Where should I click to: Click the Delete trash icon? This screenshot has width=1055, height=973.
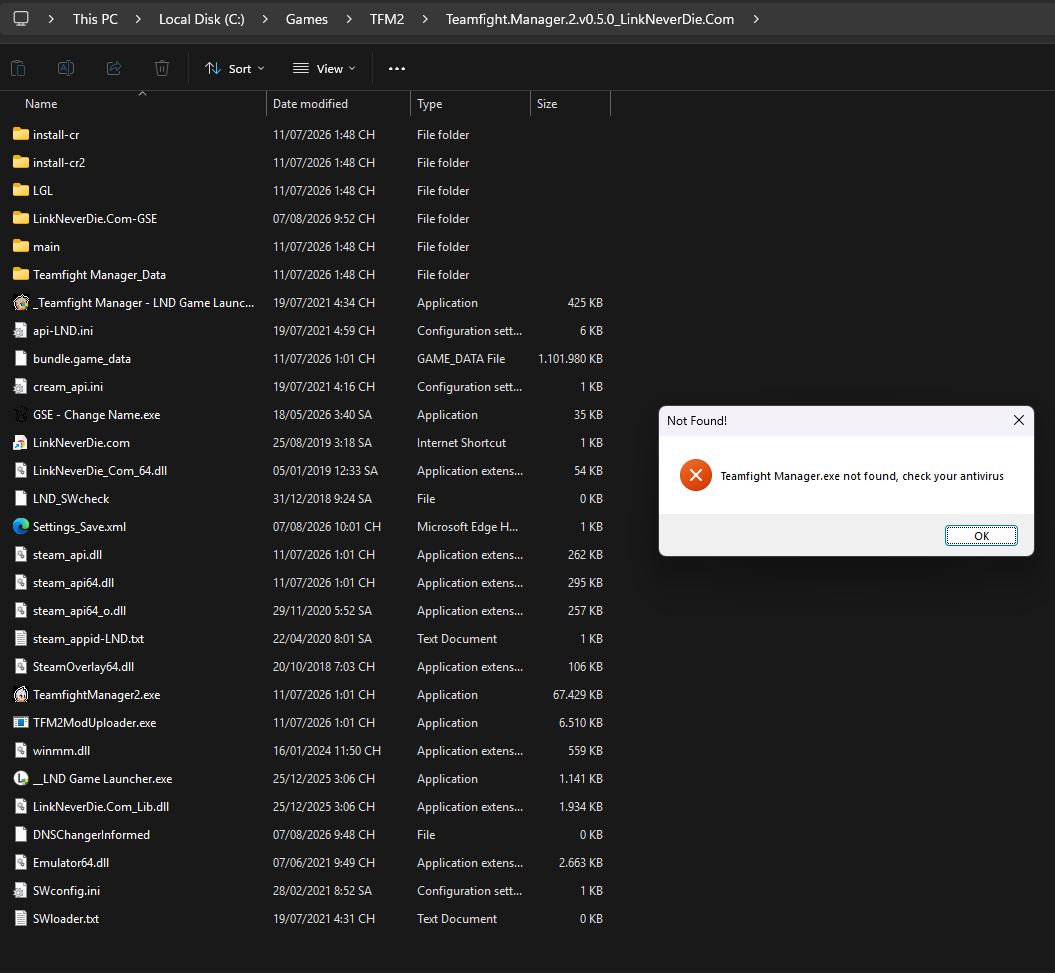(x=161, y=68)
